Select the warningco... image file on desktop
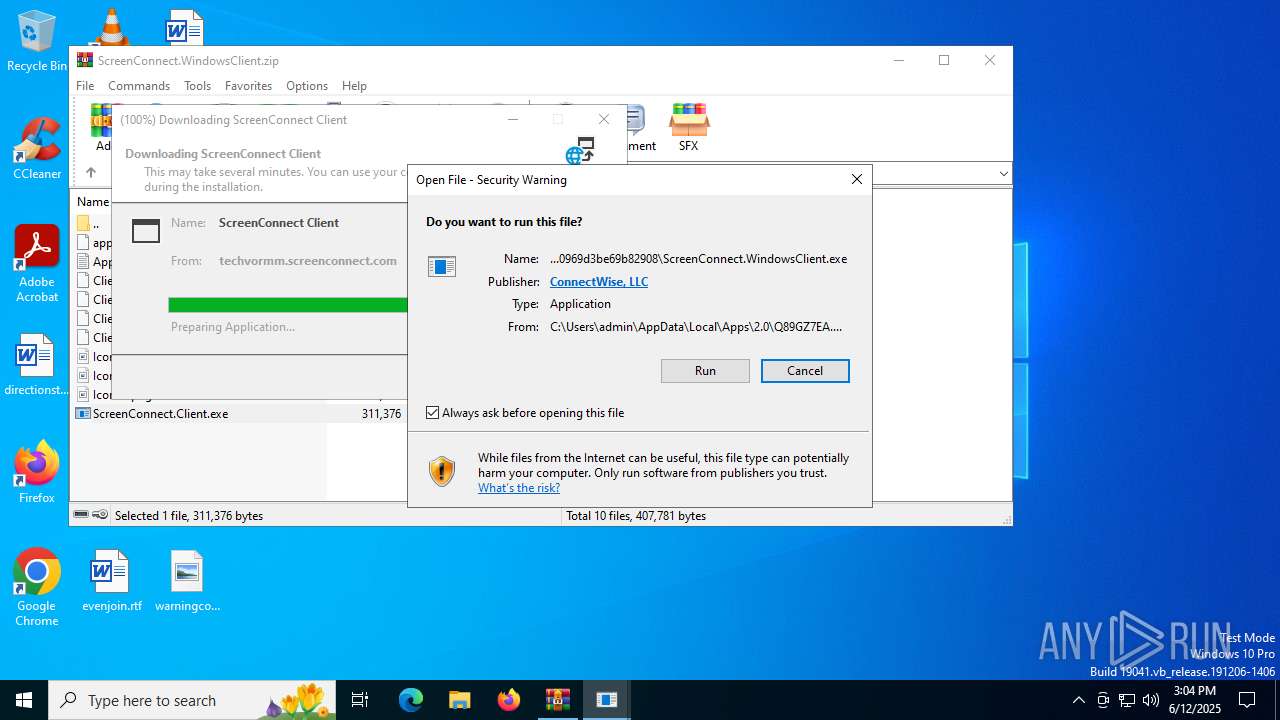 point(187,580)
